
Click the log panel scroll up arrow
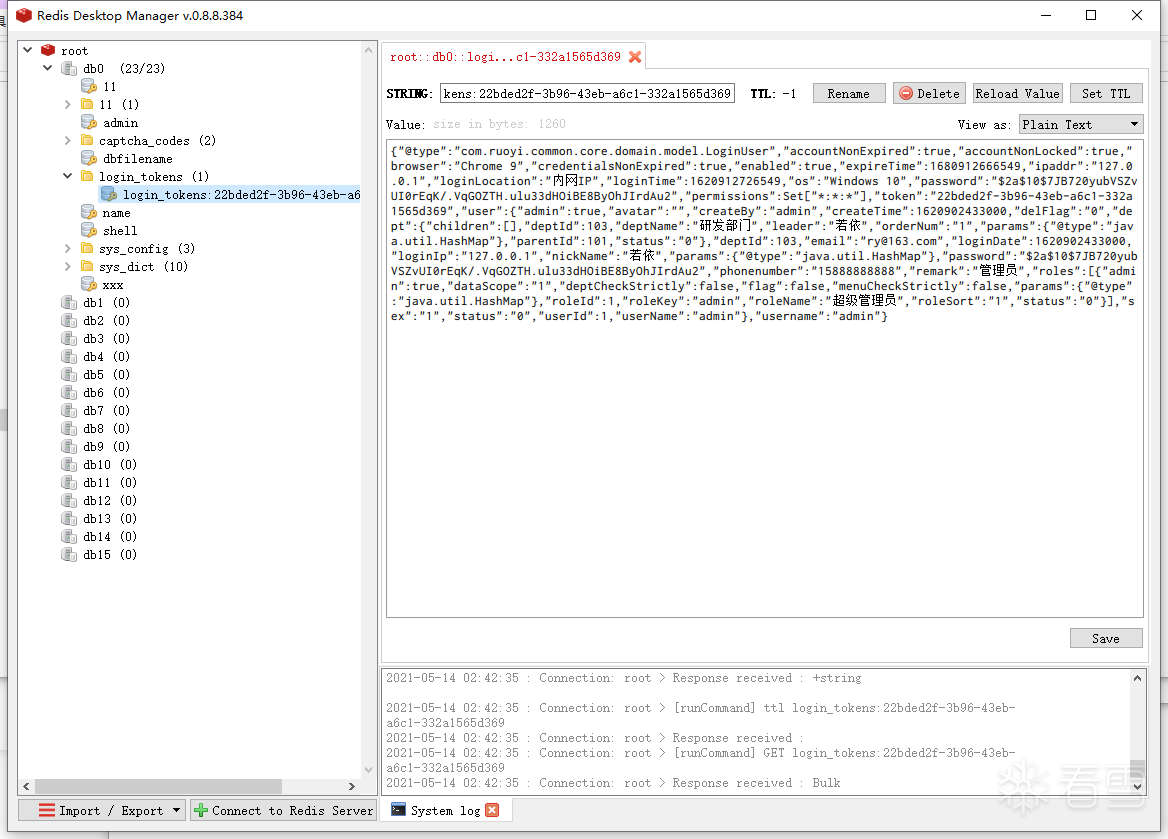click(x=1137, y=678)
